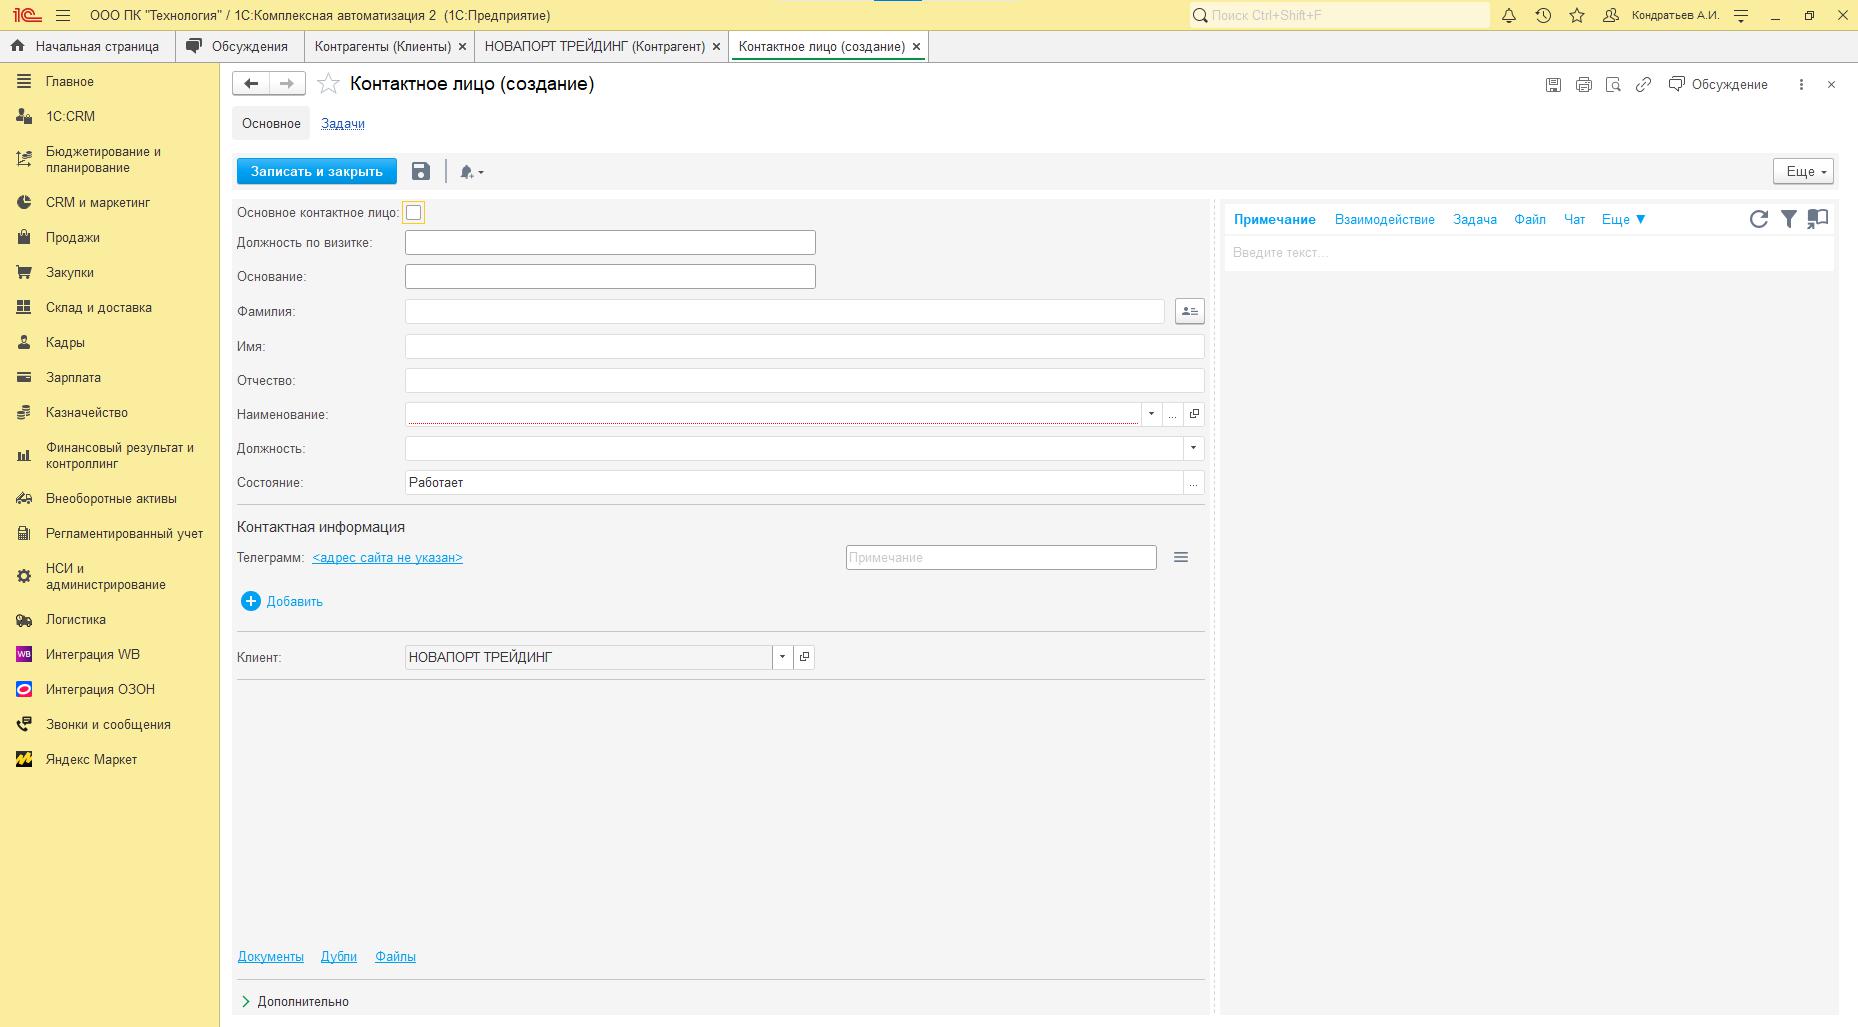The image size is (1858, 1027).
Task: Open the Задачи link tab
Action: (342, 124)
